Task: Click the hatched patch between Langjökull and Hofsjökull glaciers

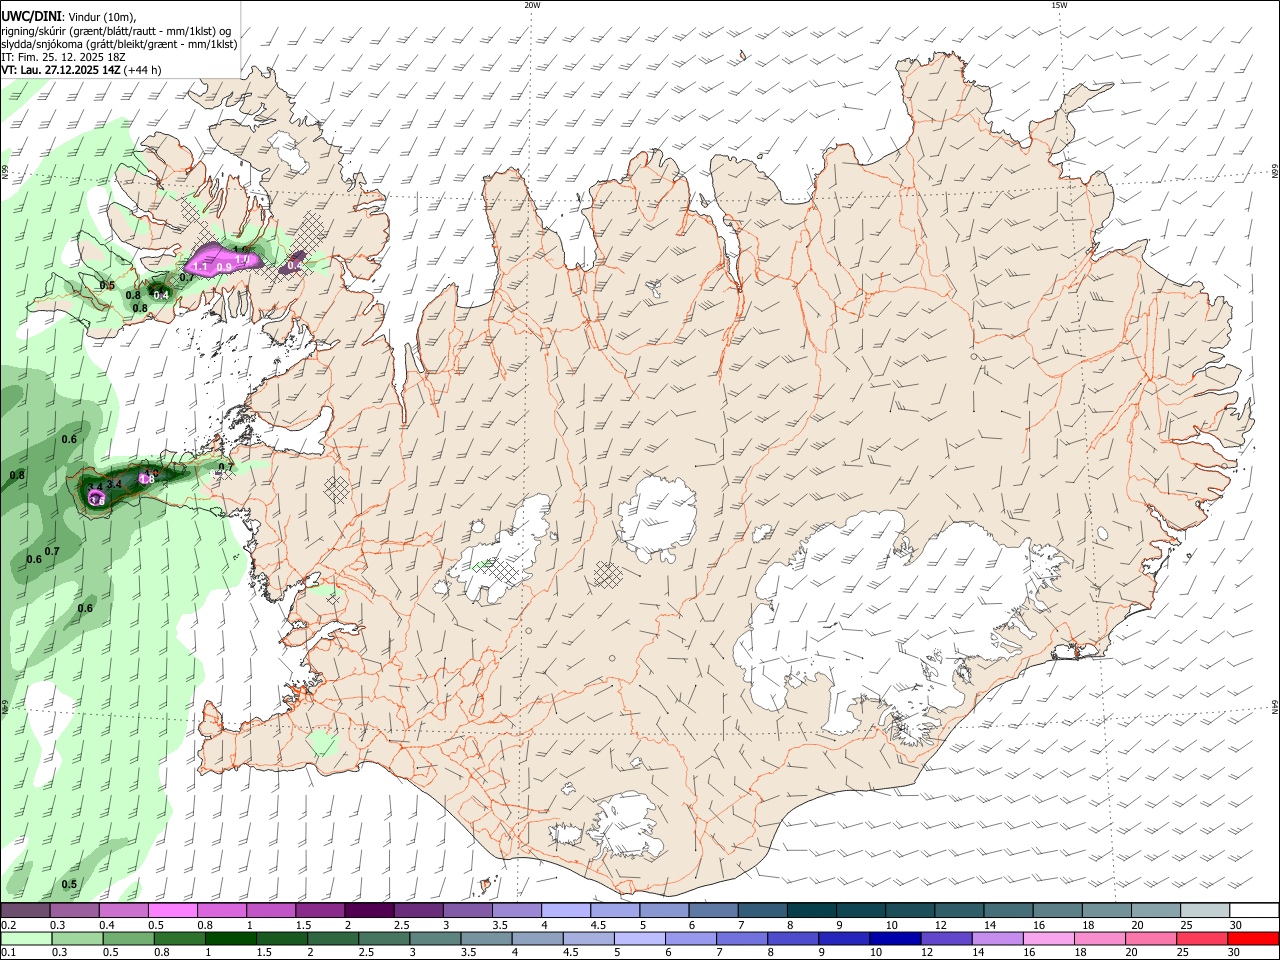Action: [x=608, y=574]
